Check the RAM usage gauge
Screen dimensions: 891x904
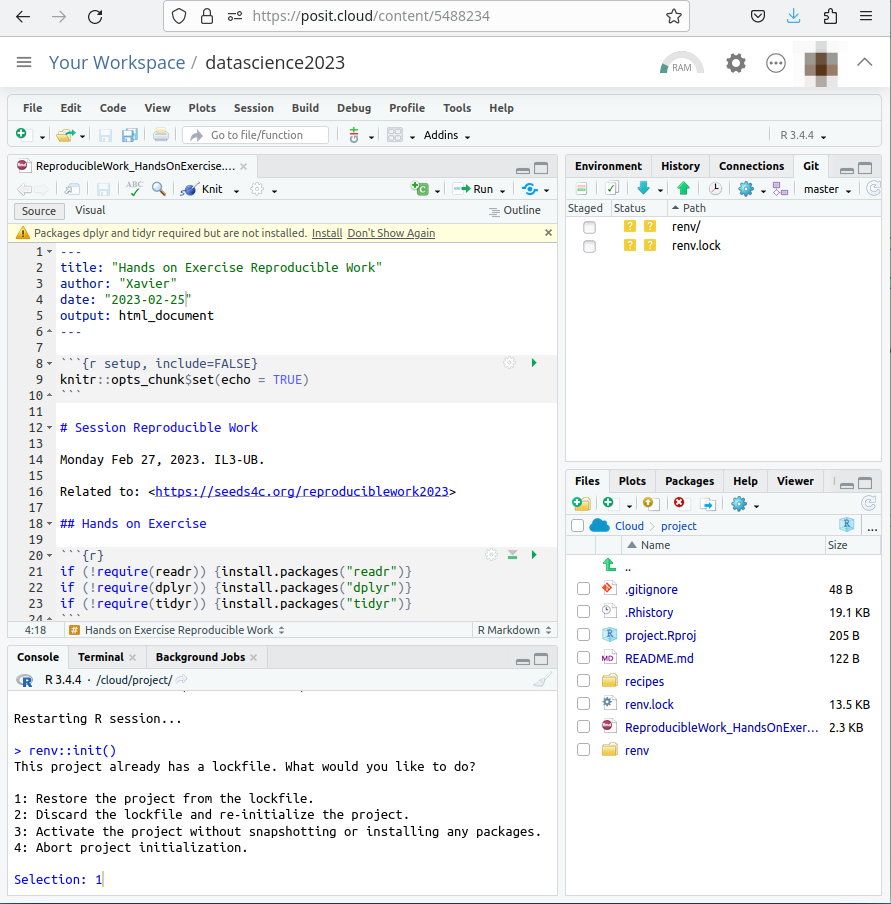tap(682, 63)
